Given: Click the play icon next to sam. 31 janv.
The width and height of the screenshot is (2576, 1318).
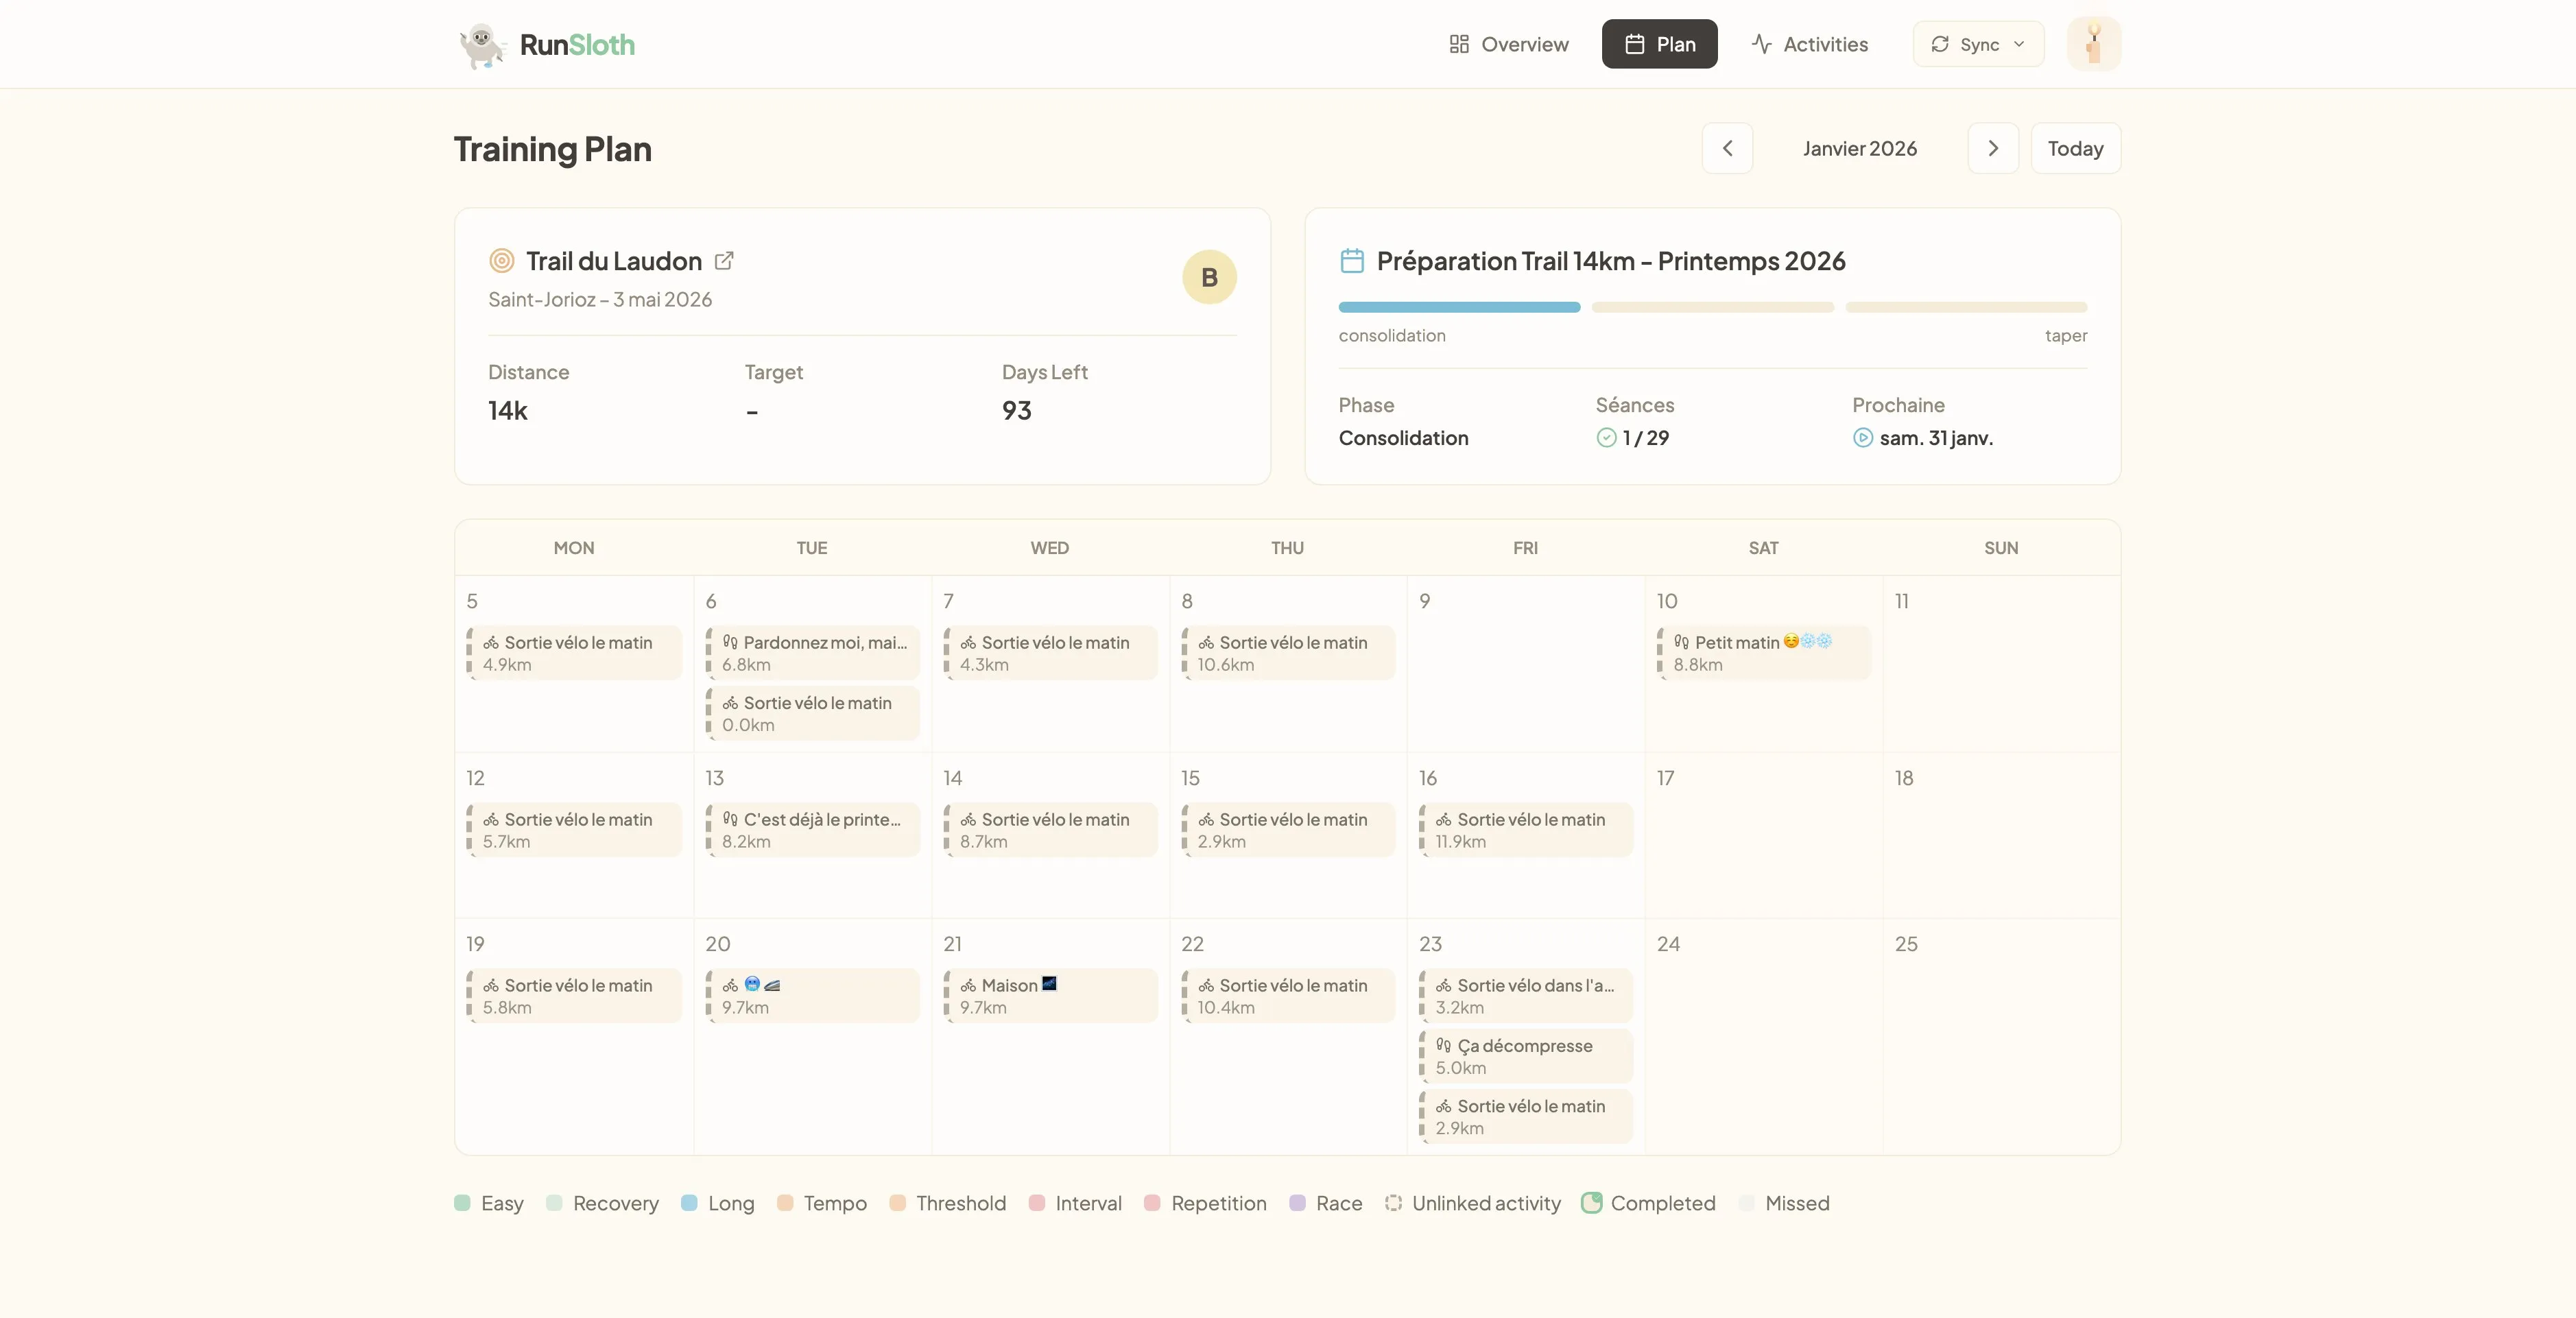Looking at the screenshot, I should [x=1862, y=439].
